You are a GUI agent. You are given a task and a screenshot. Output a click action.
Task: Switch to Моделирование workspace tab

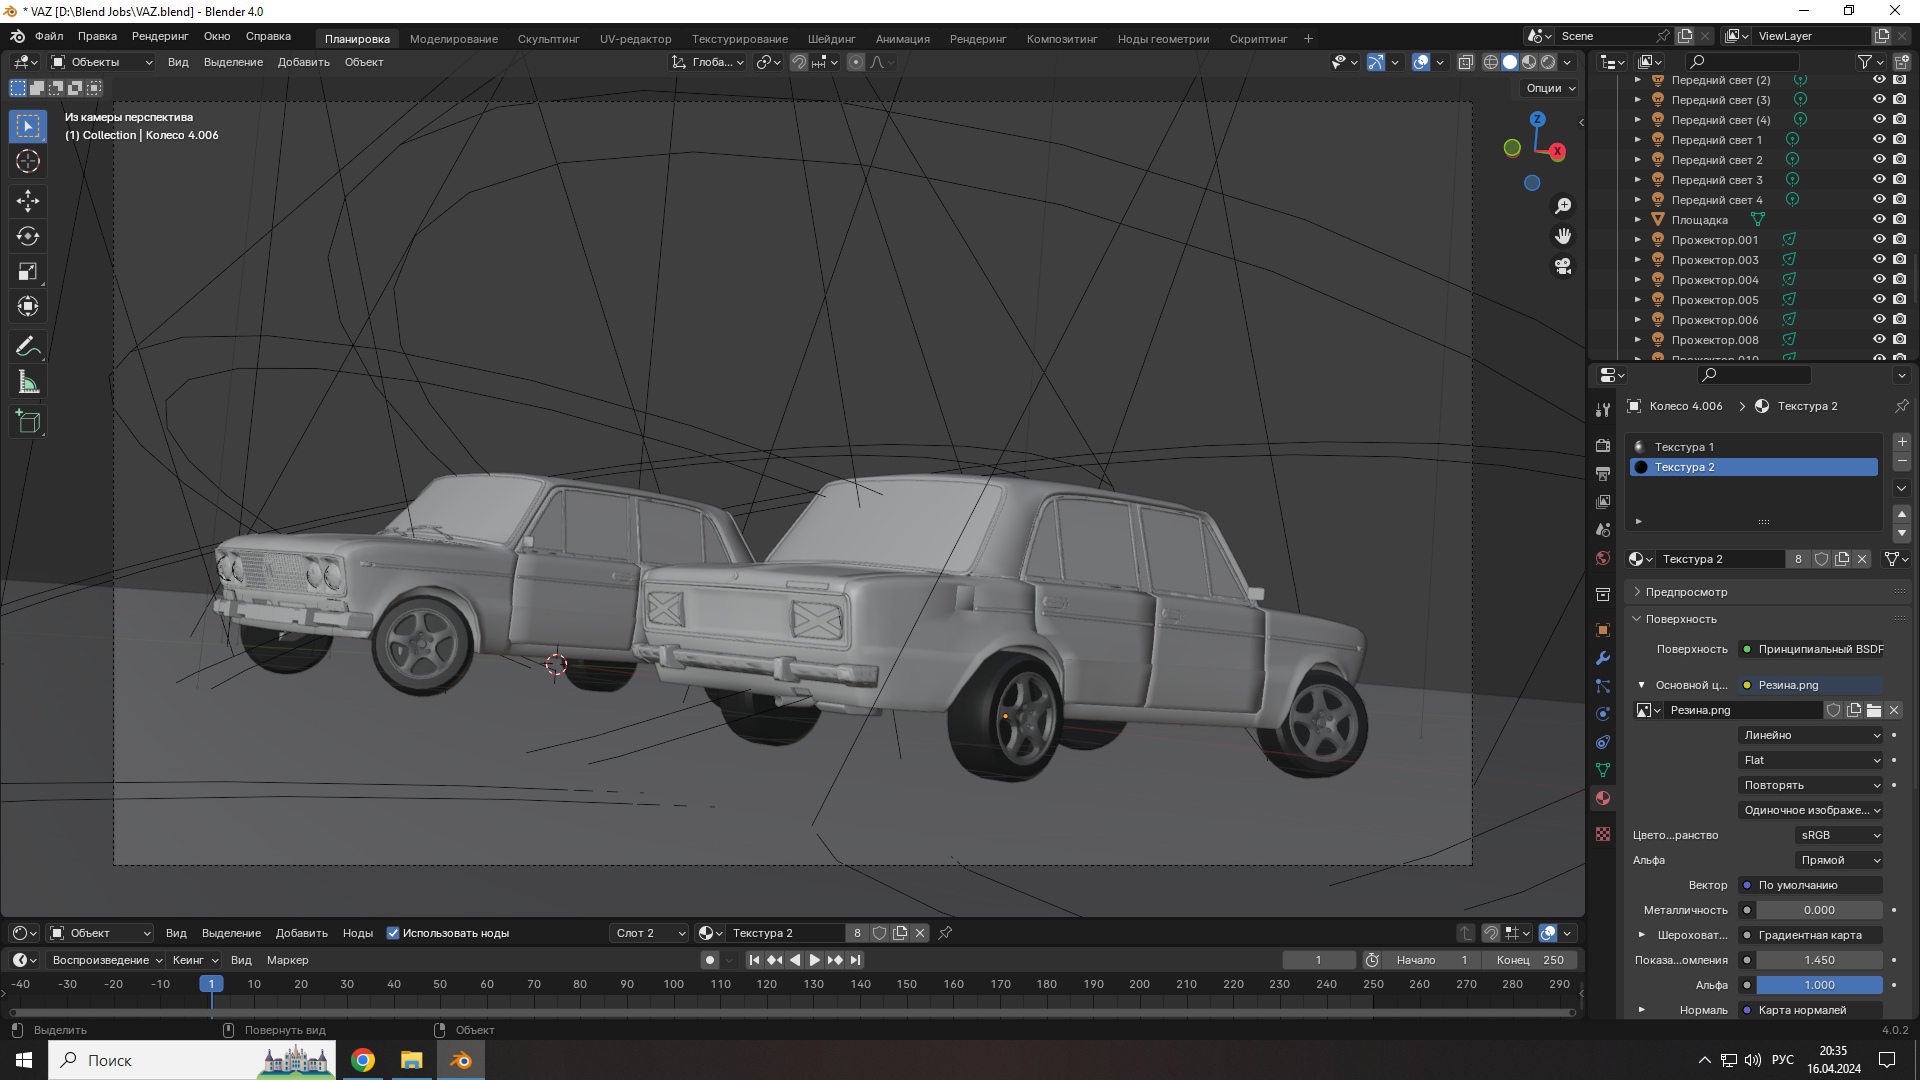pos(453,39)
